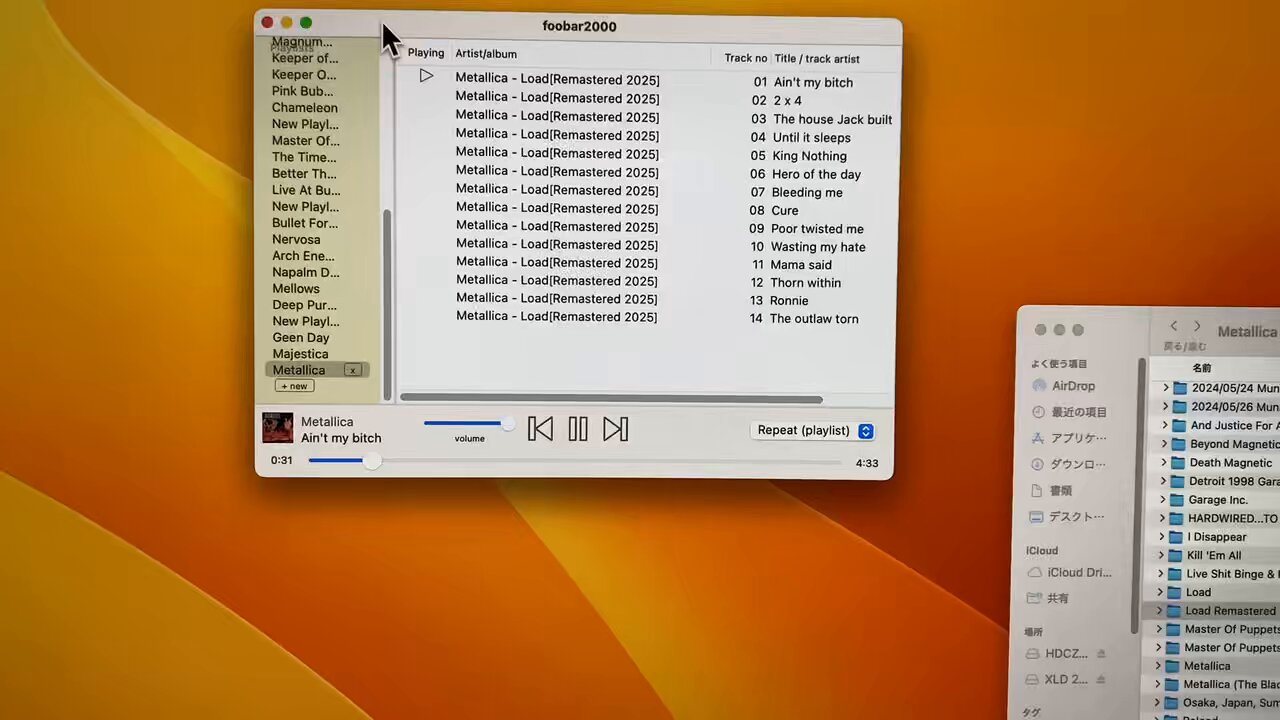Open the applications (アプリケ…) item in Finder sidebar
This screenshot has height=720, width=1280.
(1068, 438)
